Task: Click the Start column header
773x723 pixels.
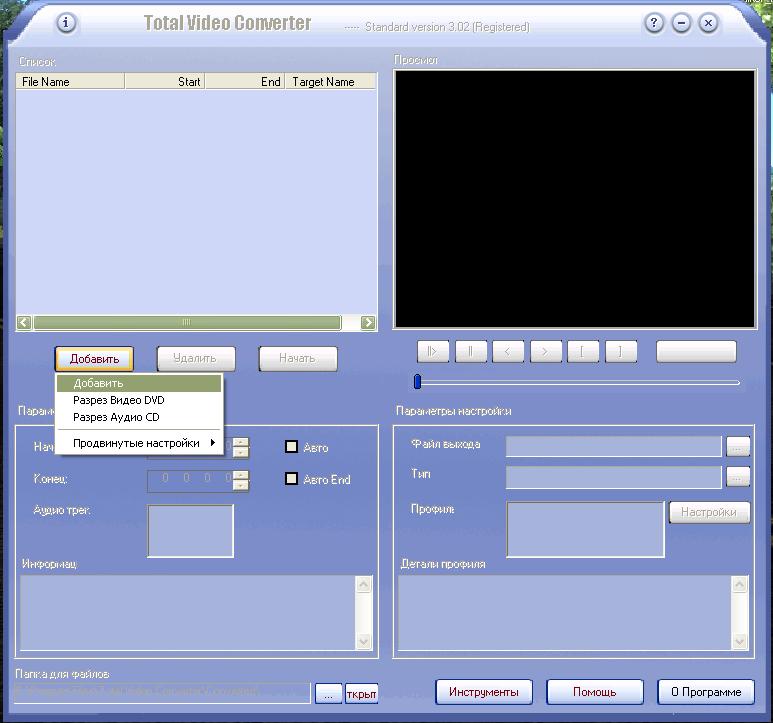Action: tap(165, 81)
